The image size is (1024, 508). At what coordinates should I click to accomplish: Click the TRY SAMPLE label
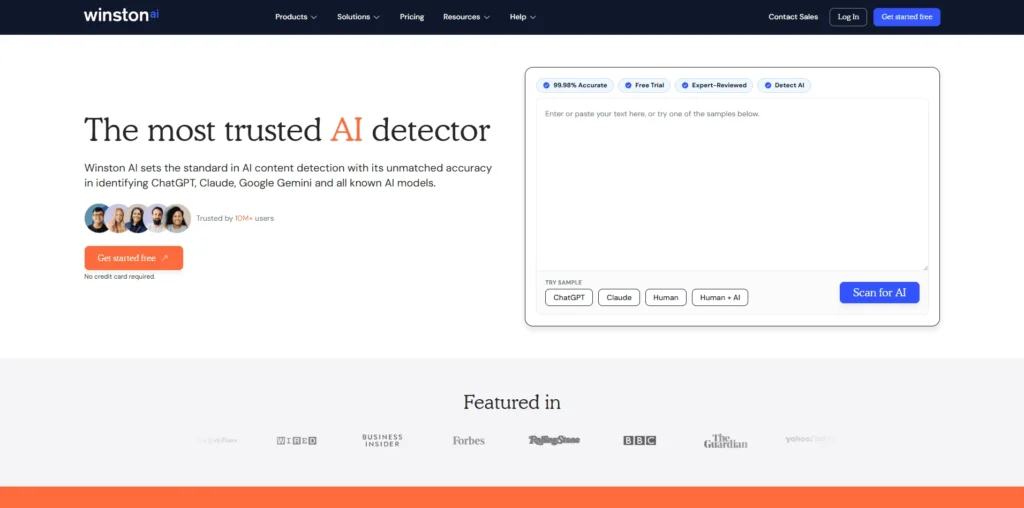pos(563,282)
